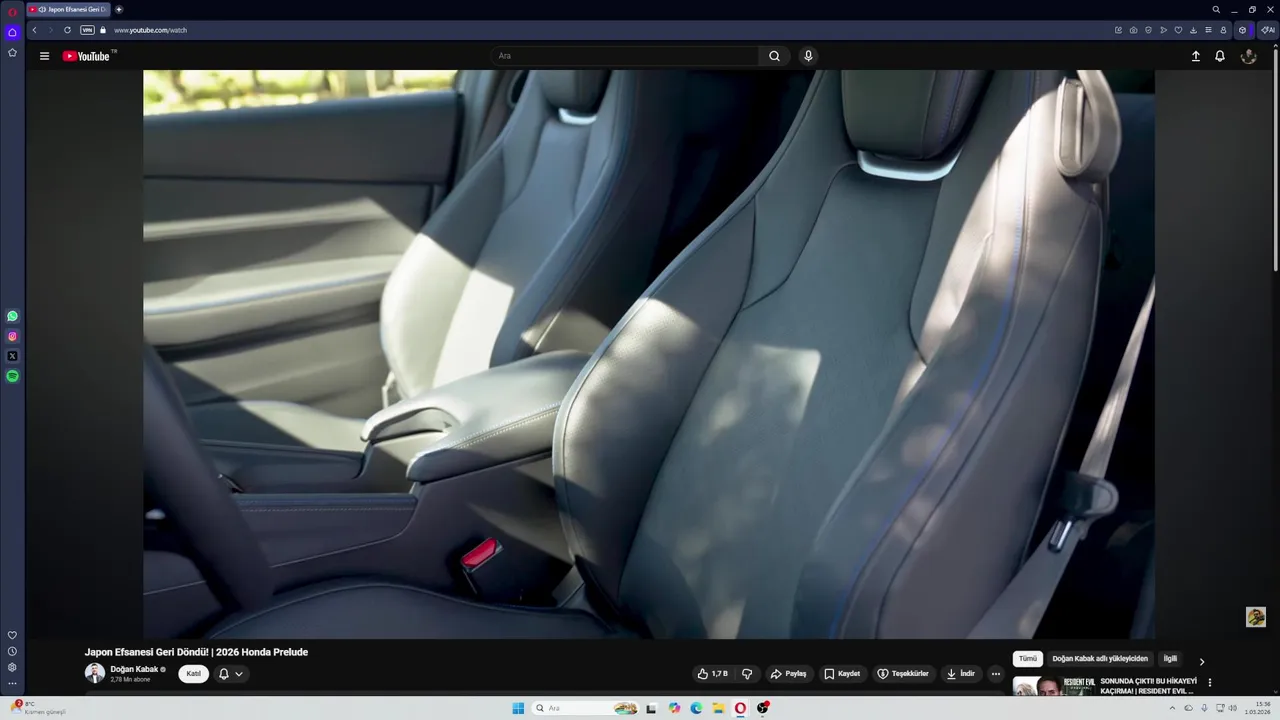Dislike the video
The height and width of the screenshot is (720, 1280).
pyautogui.click(x=747, y=674)
